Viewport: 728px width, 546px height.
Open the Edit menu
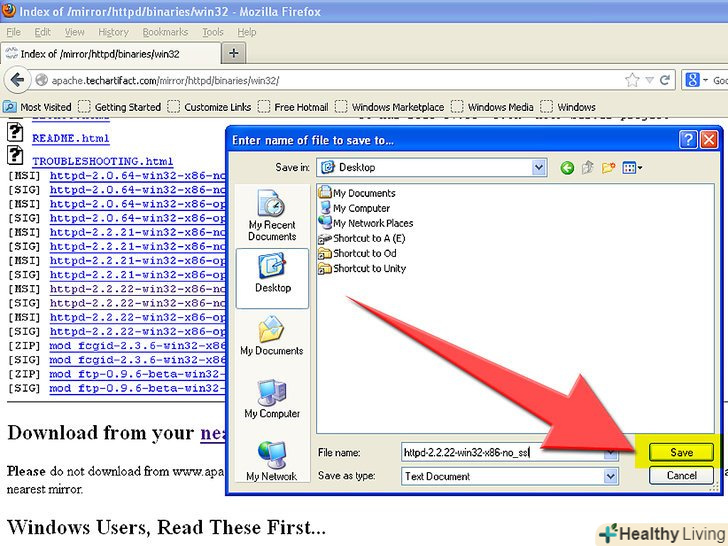click(x=42, y=32)
